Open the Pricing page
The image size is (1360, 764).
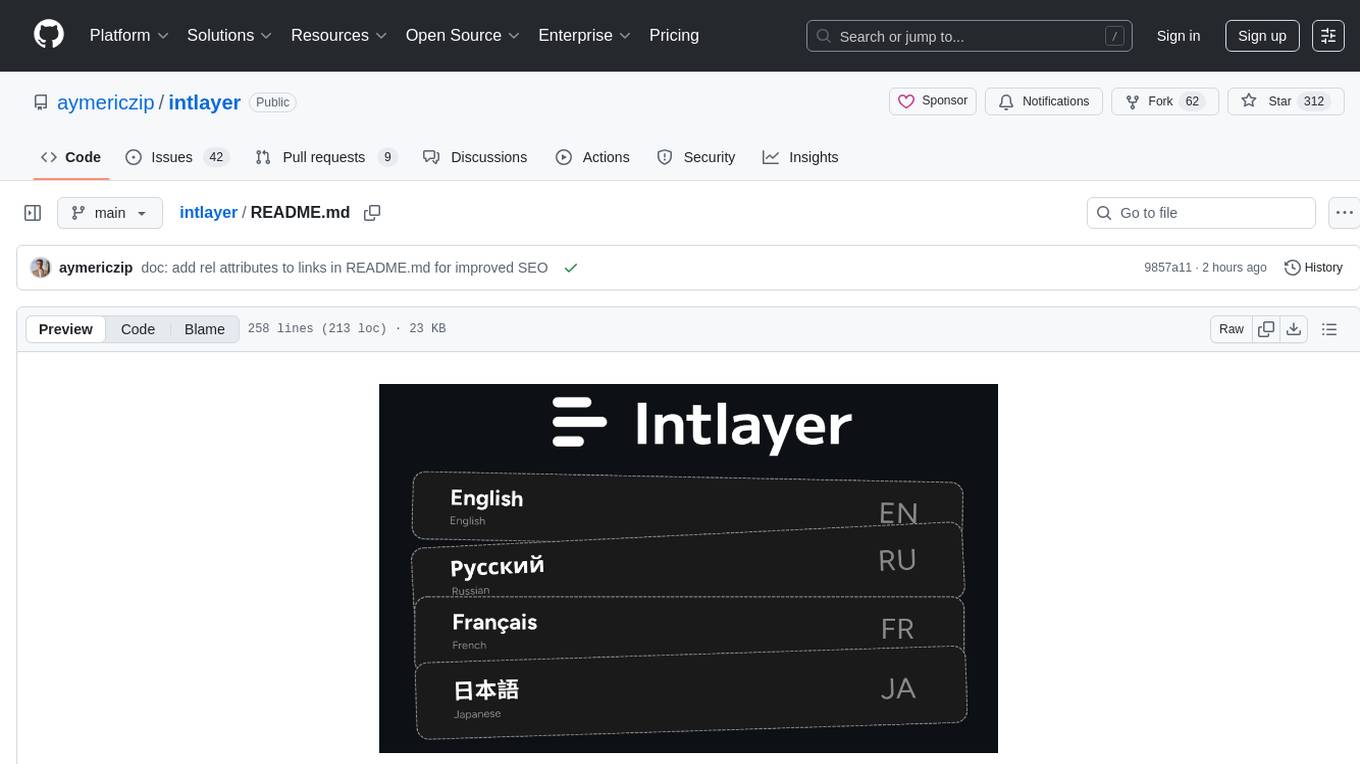(x=674, y=35)
